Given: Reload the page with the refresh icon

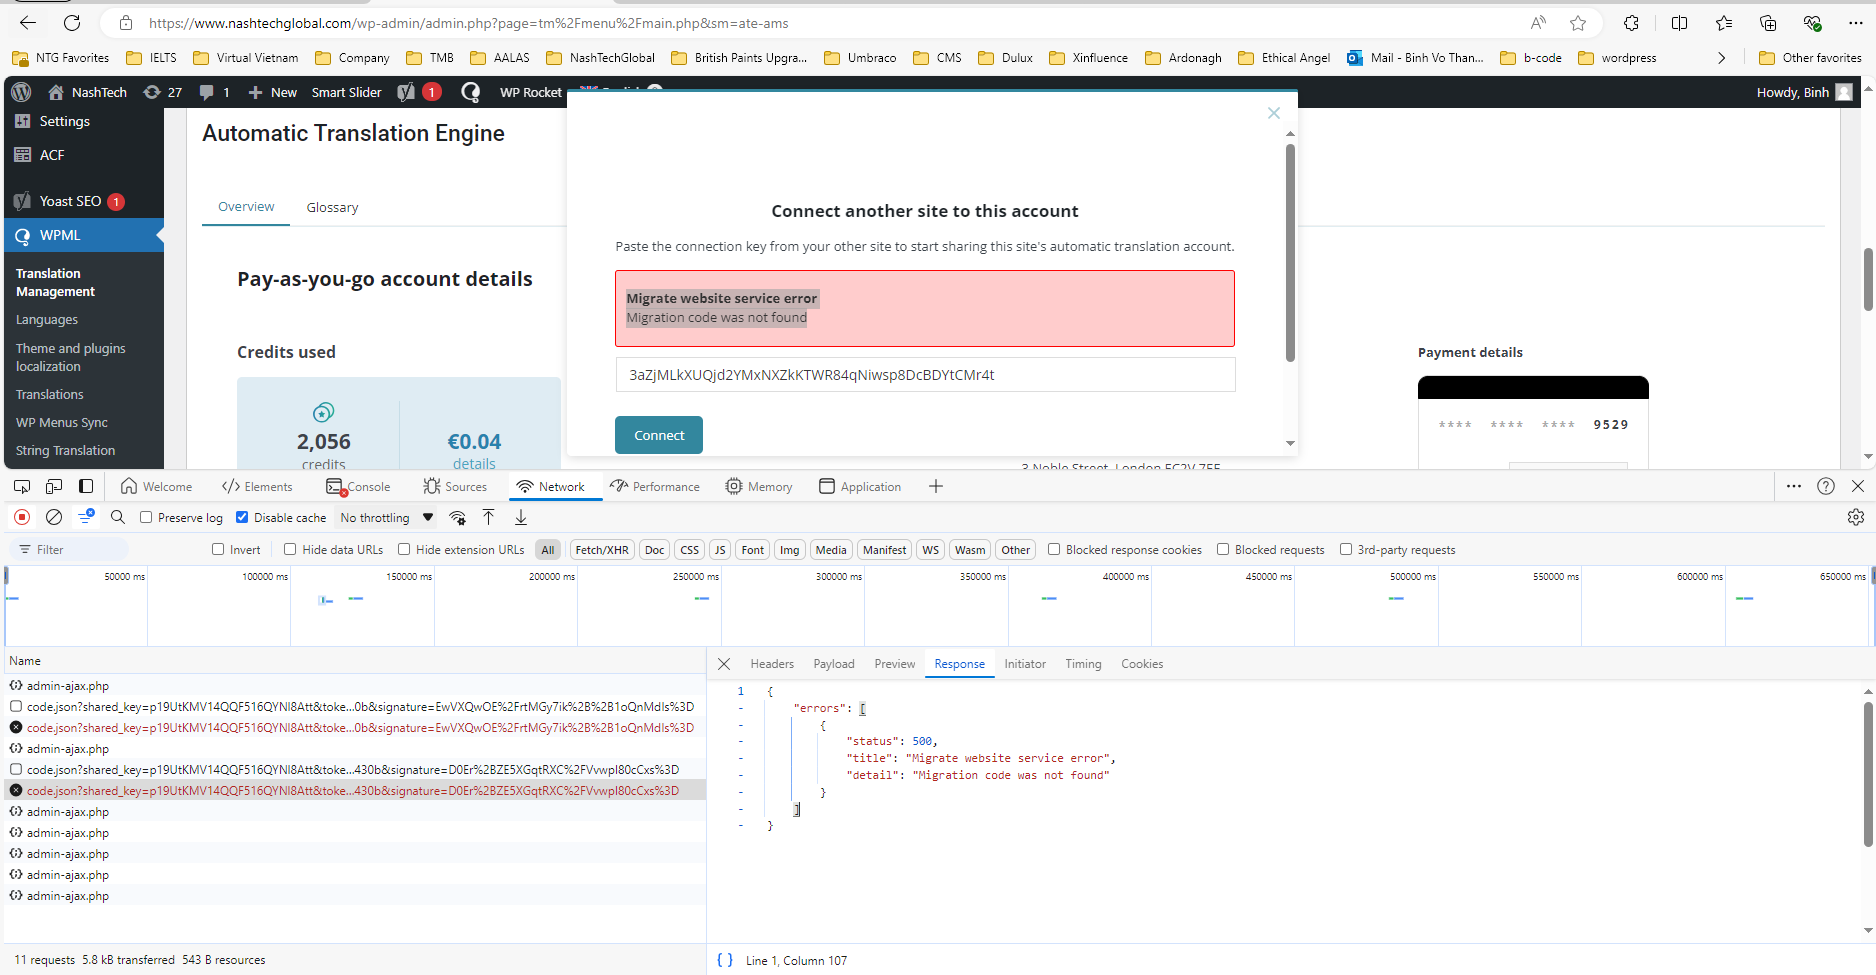Looking at the screenshot, I should coord(72,23).
